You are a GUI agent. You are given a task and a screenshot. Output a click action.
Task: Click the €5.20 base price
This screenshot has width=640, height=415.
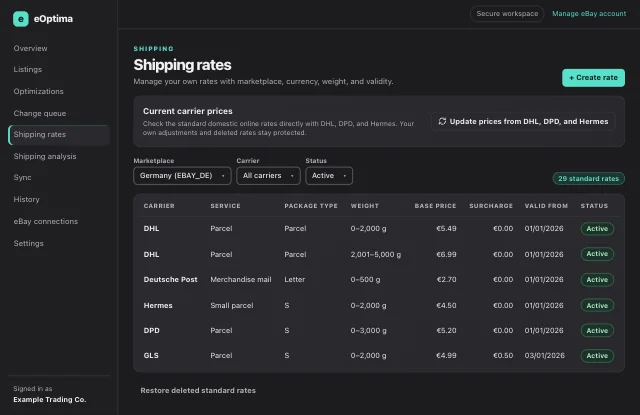446,331
